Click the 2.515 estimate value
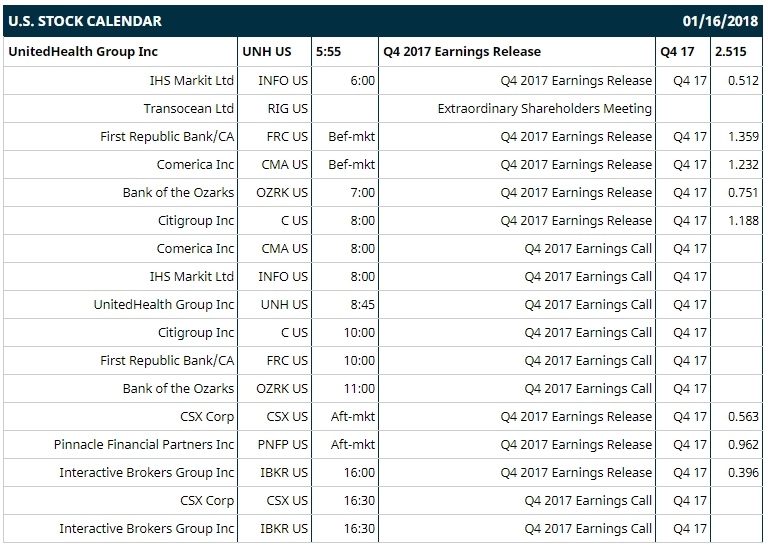This screenshot has height=548, width=768. pos(730,52)
